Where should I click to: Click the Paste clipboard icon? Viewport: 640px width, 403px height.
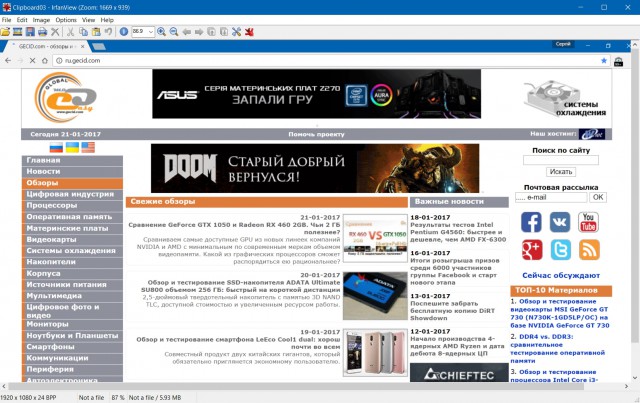tap(96, 32)
